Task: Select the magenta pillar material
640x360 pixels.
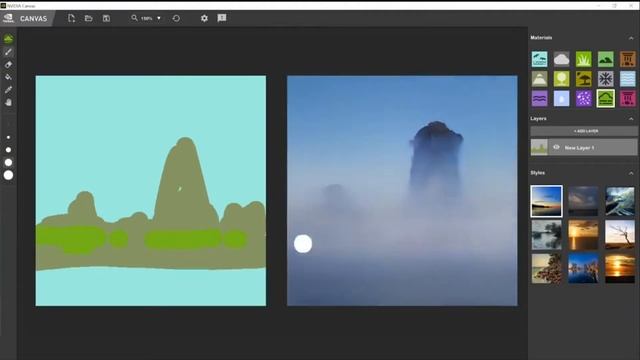Action: (628, 98)
